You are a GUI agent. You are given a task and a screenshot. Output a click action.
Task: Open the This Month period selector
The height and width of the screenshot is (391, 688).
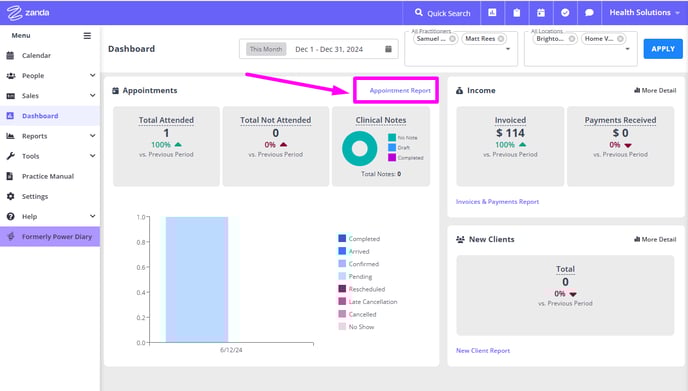(x=266, y=49)
